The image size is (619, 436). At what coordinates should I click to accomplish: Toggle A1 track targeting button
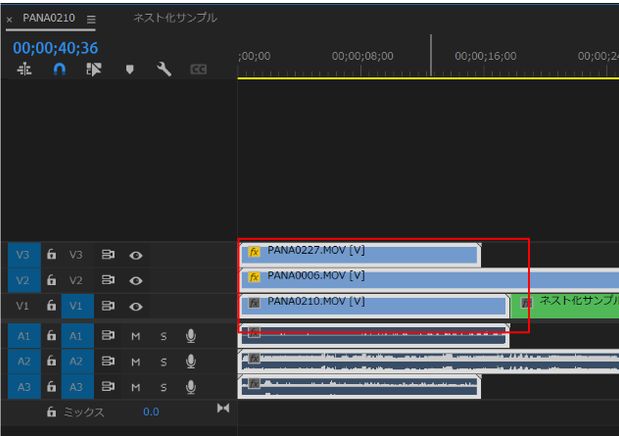(x=77, y=336)
